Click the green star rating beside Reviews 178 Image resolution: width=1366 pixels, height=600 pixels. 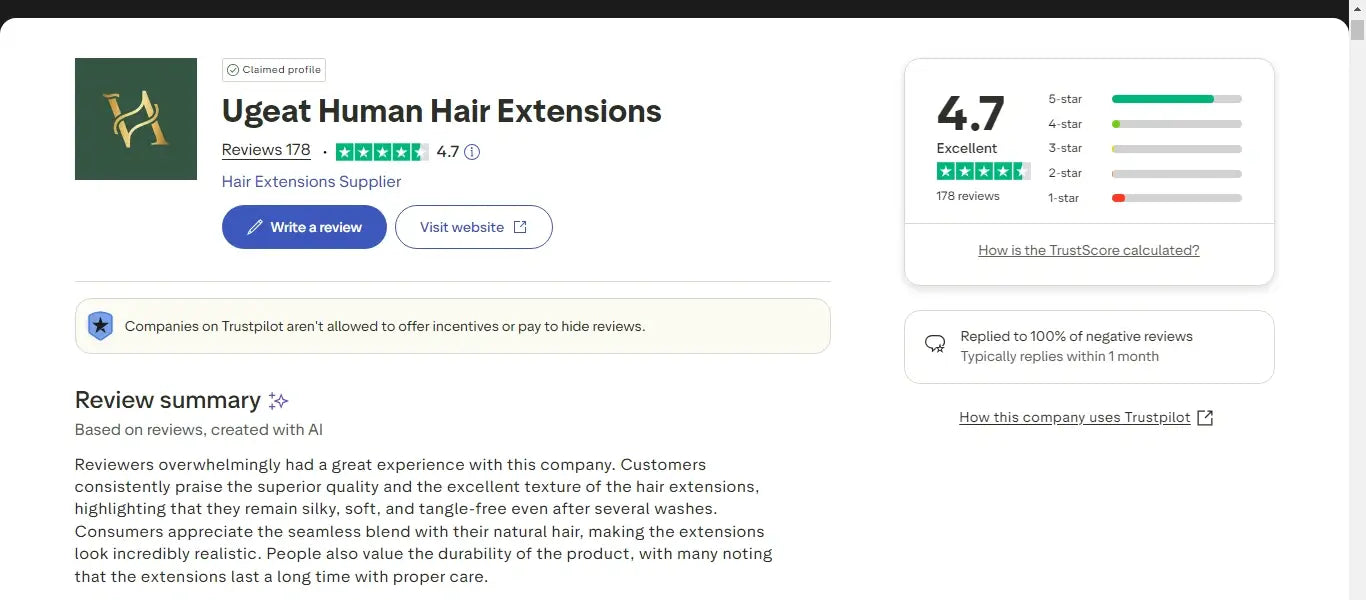point(382,152)
